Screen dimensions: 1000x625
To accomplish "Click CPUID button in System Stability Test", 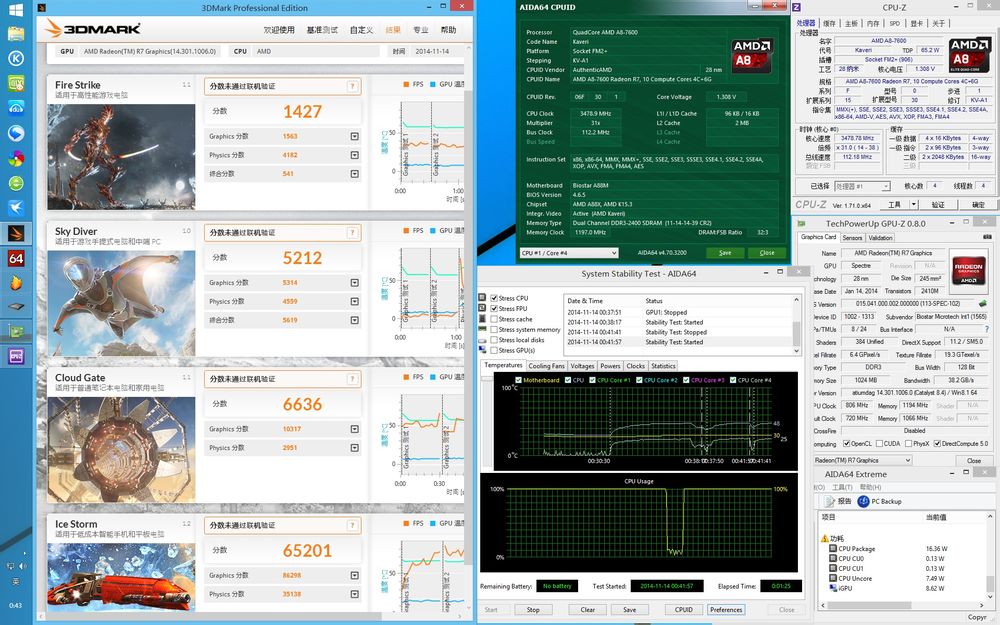I will 684,610.
